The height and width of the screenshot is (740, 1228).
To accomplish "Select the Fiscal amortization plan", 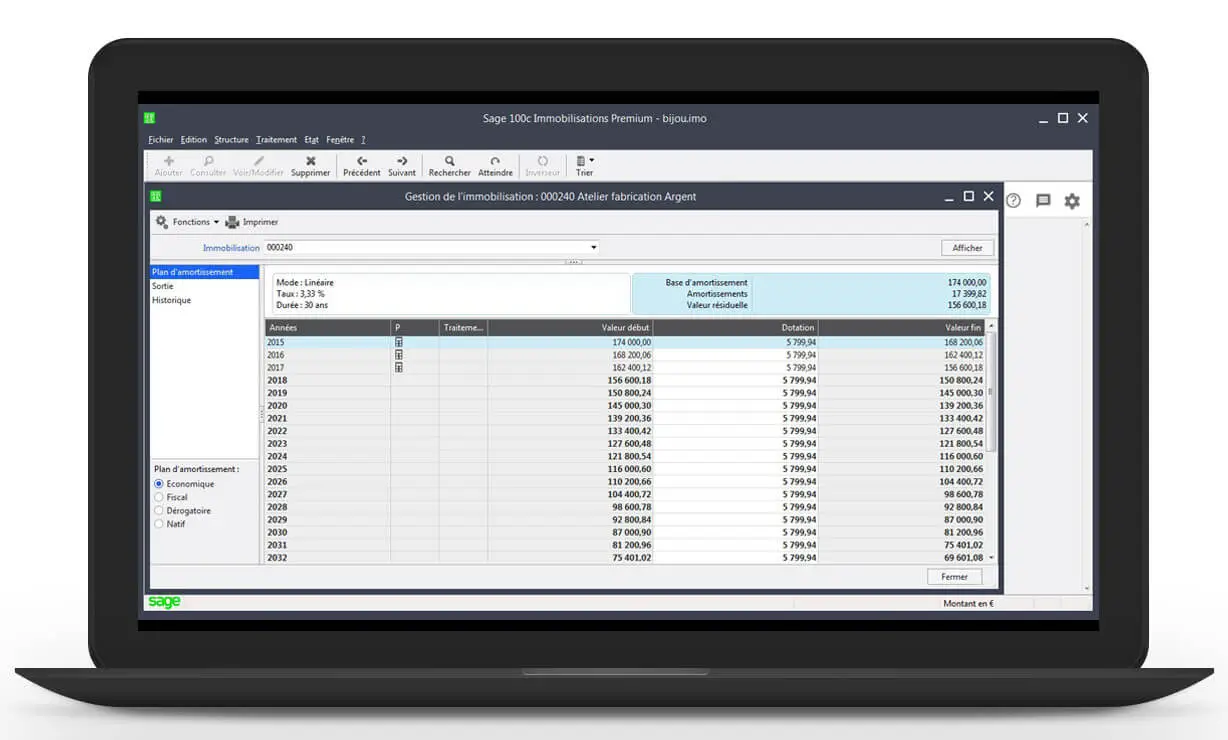I will [x=159, y=497].
